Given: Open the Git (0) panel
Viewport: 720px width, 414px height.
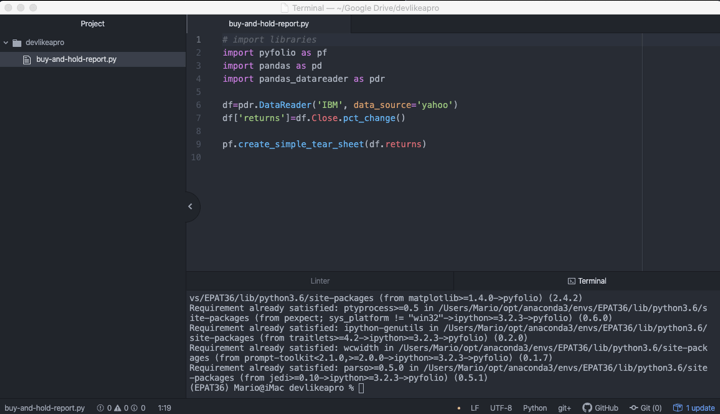Looking at the screenshot, I should (x=646, y=408).
